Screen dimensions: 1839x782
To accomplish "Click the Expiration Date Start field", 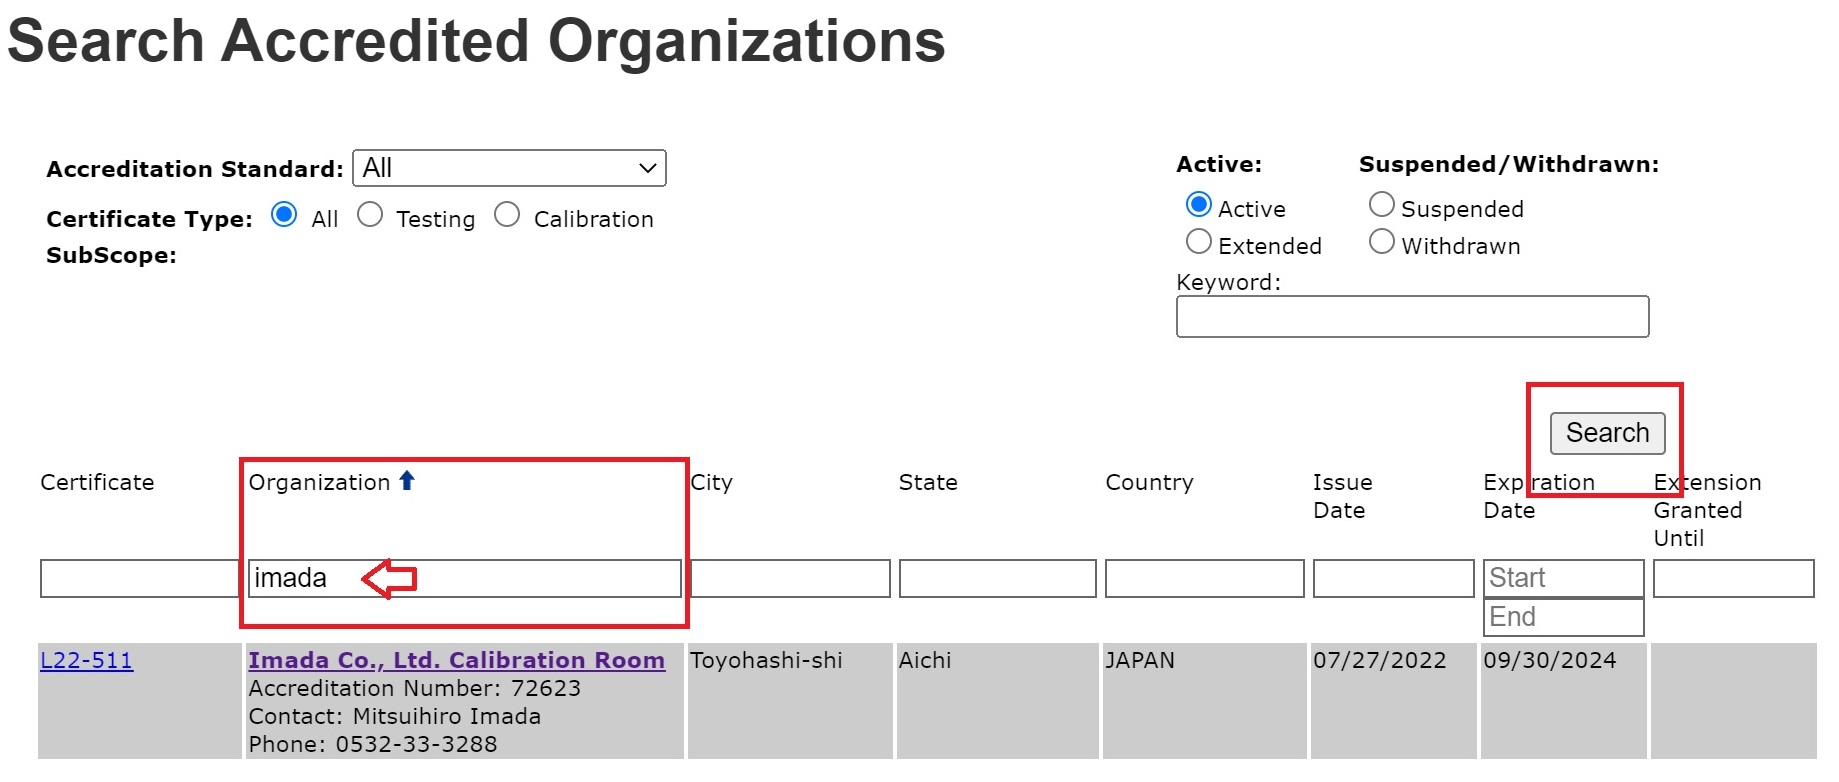I will point(1563,578).
